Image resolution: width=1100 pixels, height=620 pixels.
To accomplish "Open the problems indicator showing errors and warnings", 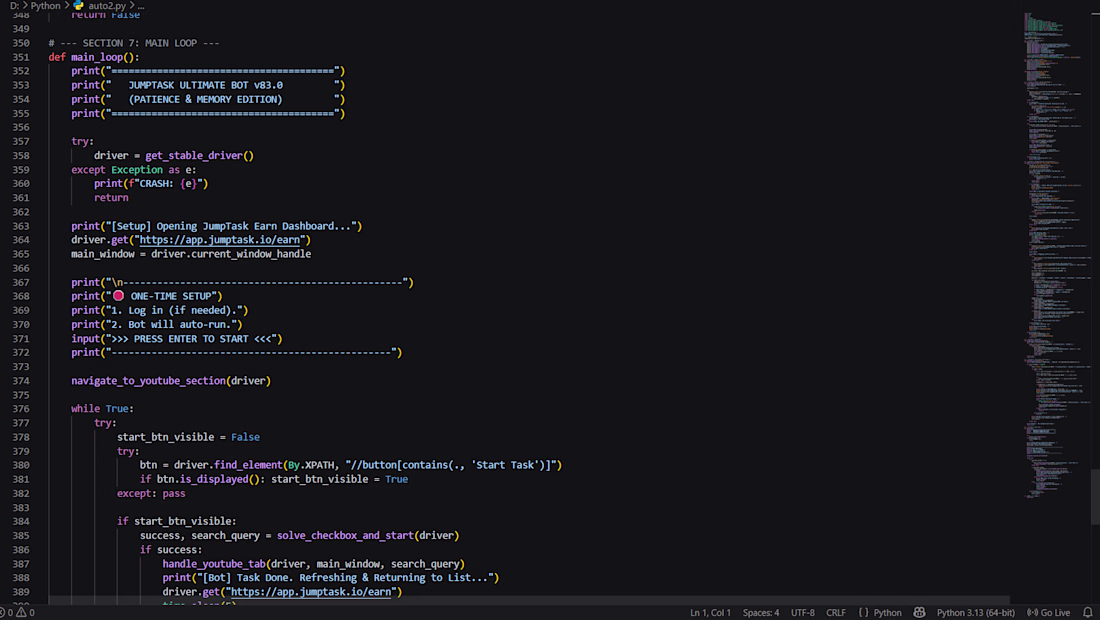I will coord(18,612).
